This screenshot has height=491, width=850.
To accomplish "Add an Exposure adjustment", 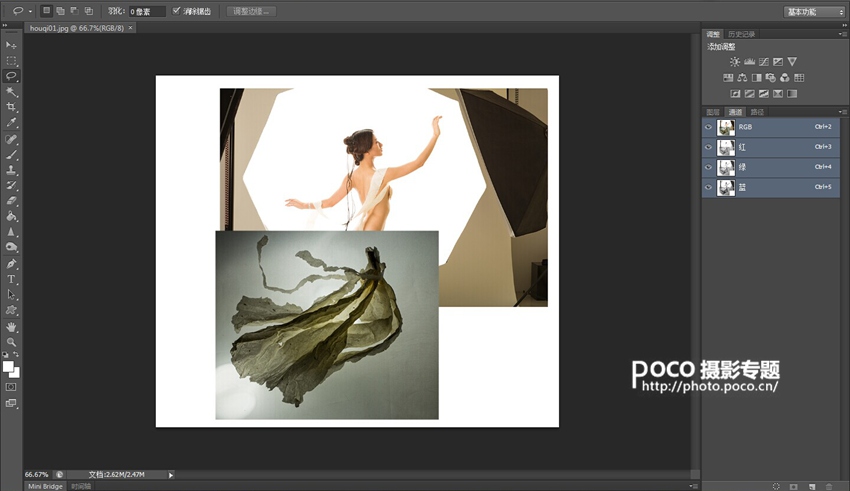I will point(778,62).
